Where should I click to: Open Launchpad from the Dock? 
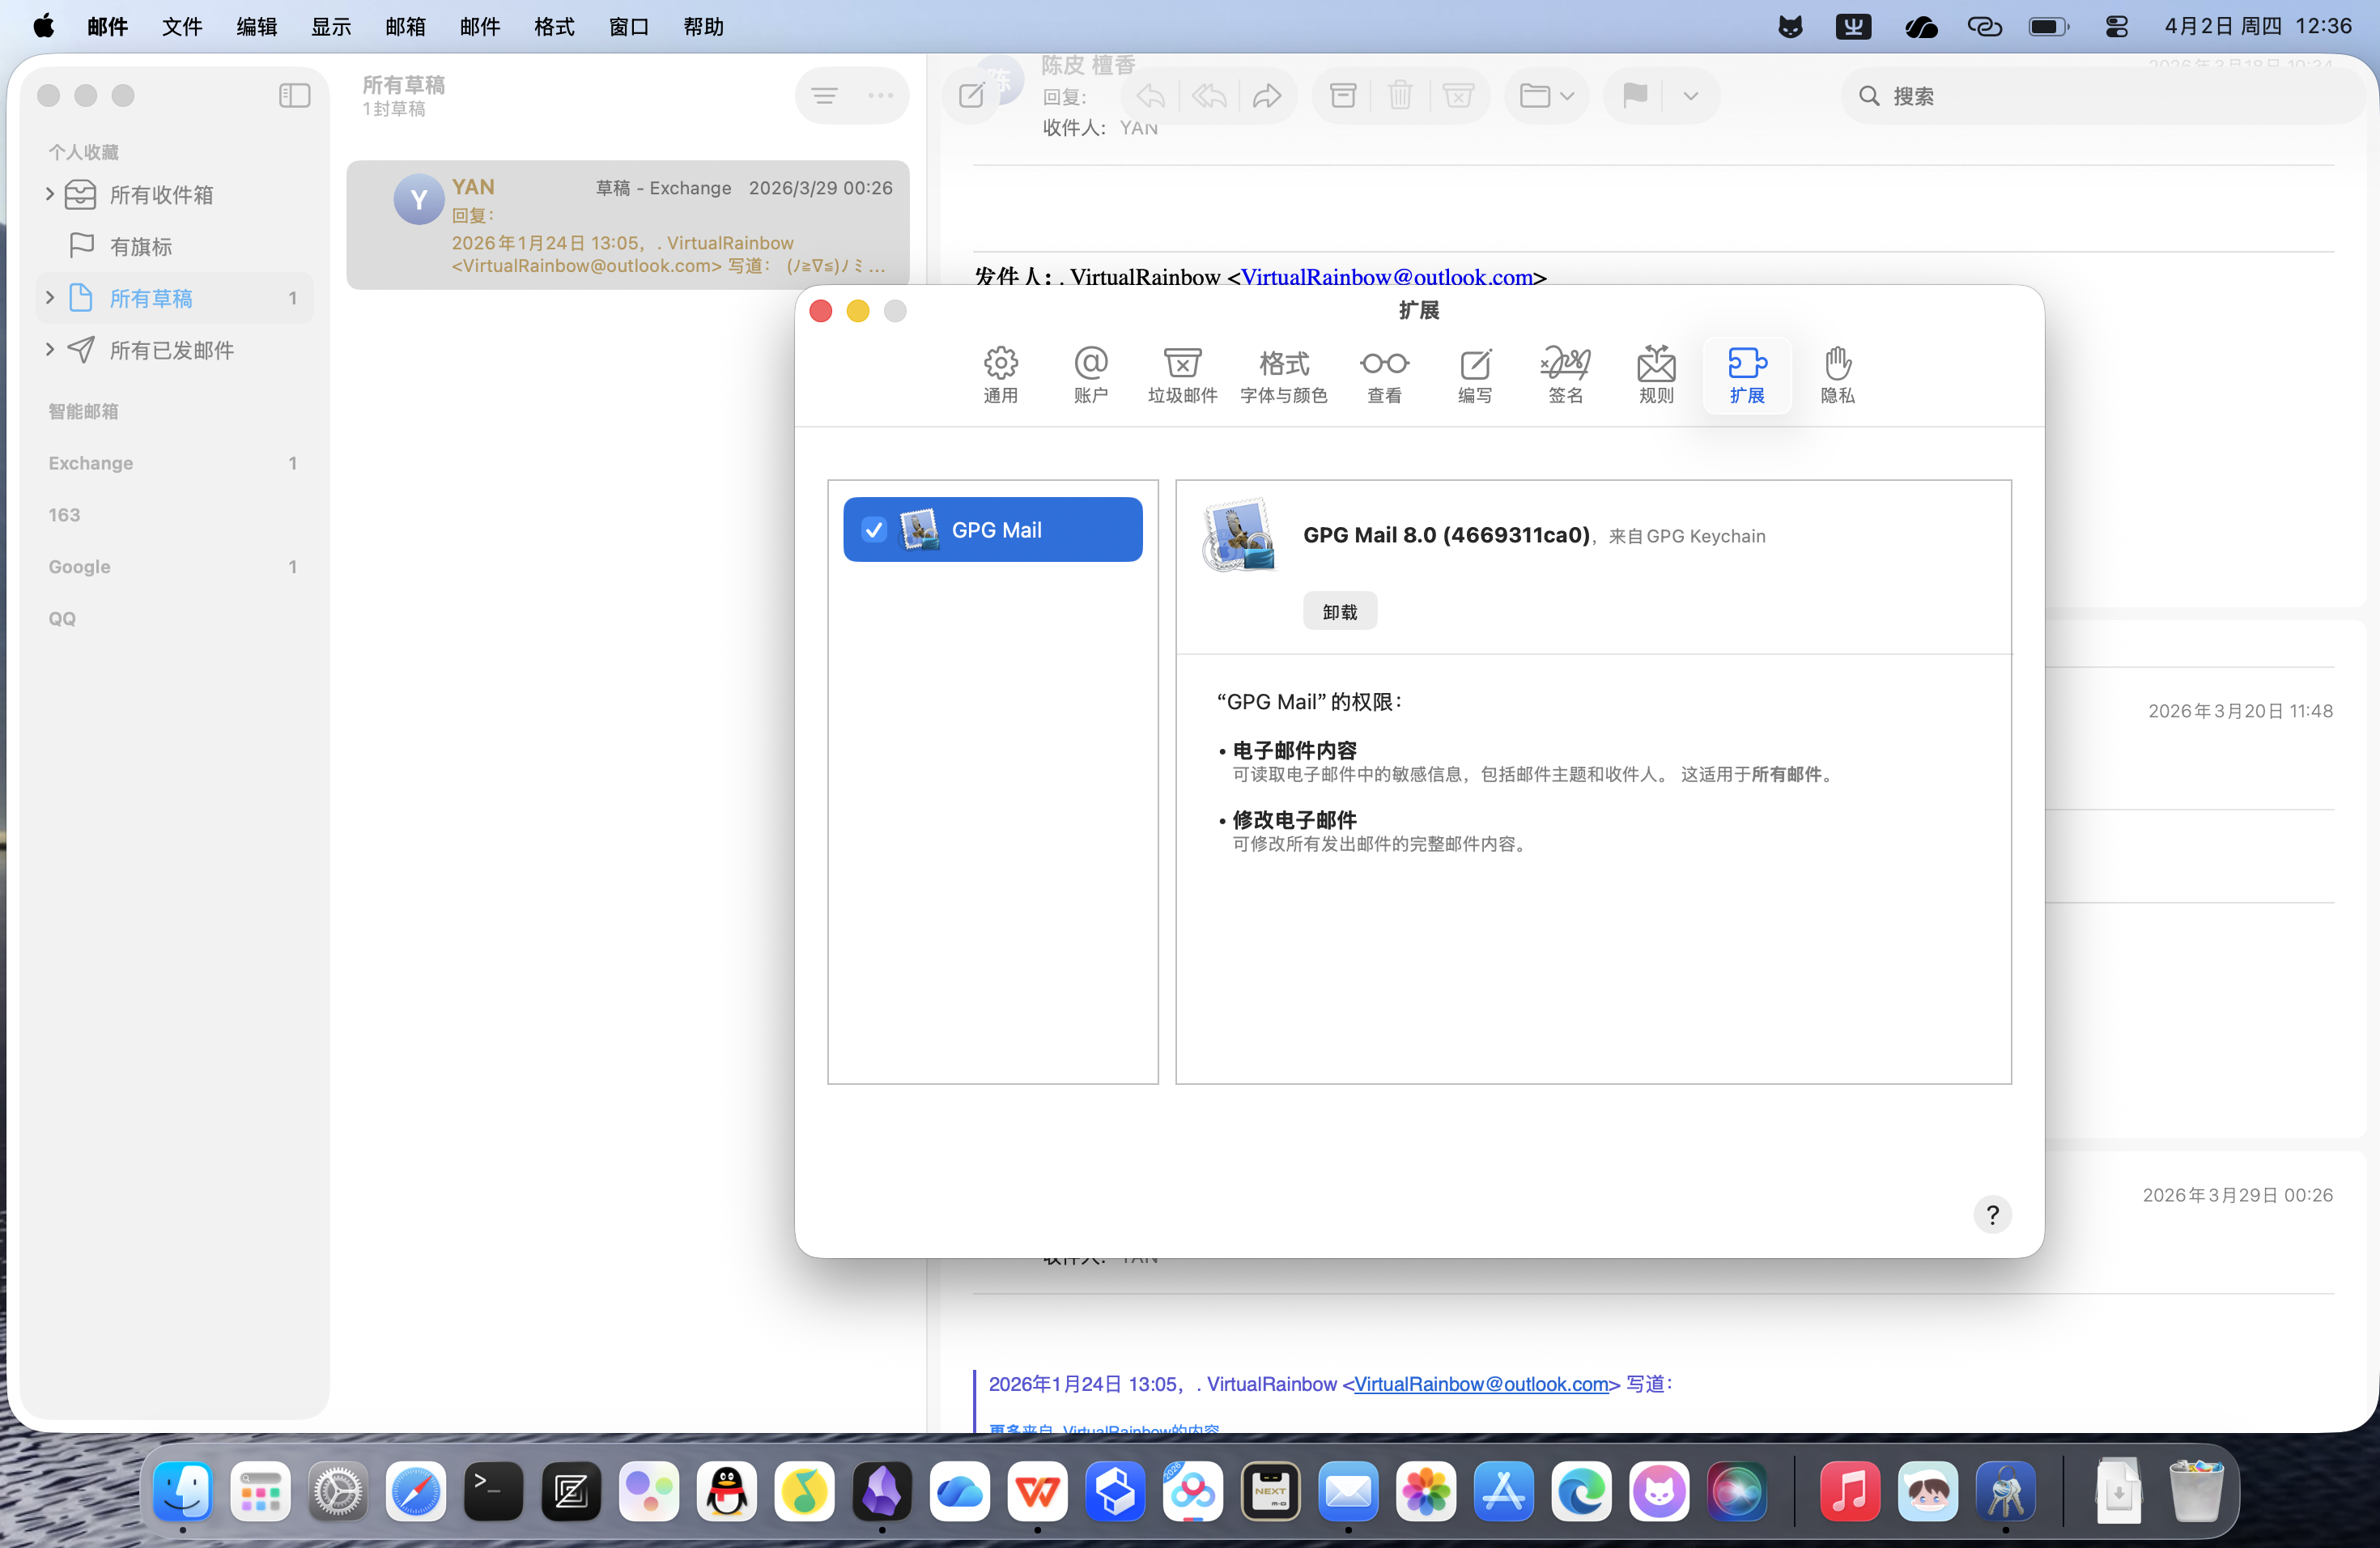pos(261,1493)
